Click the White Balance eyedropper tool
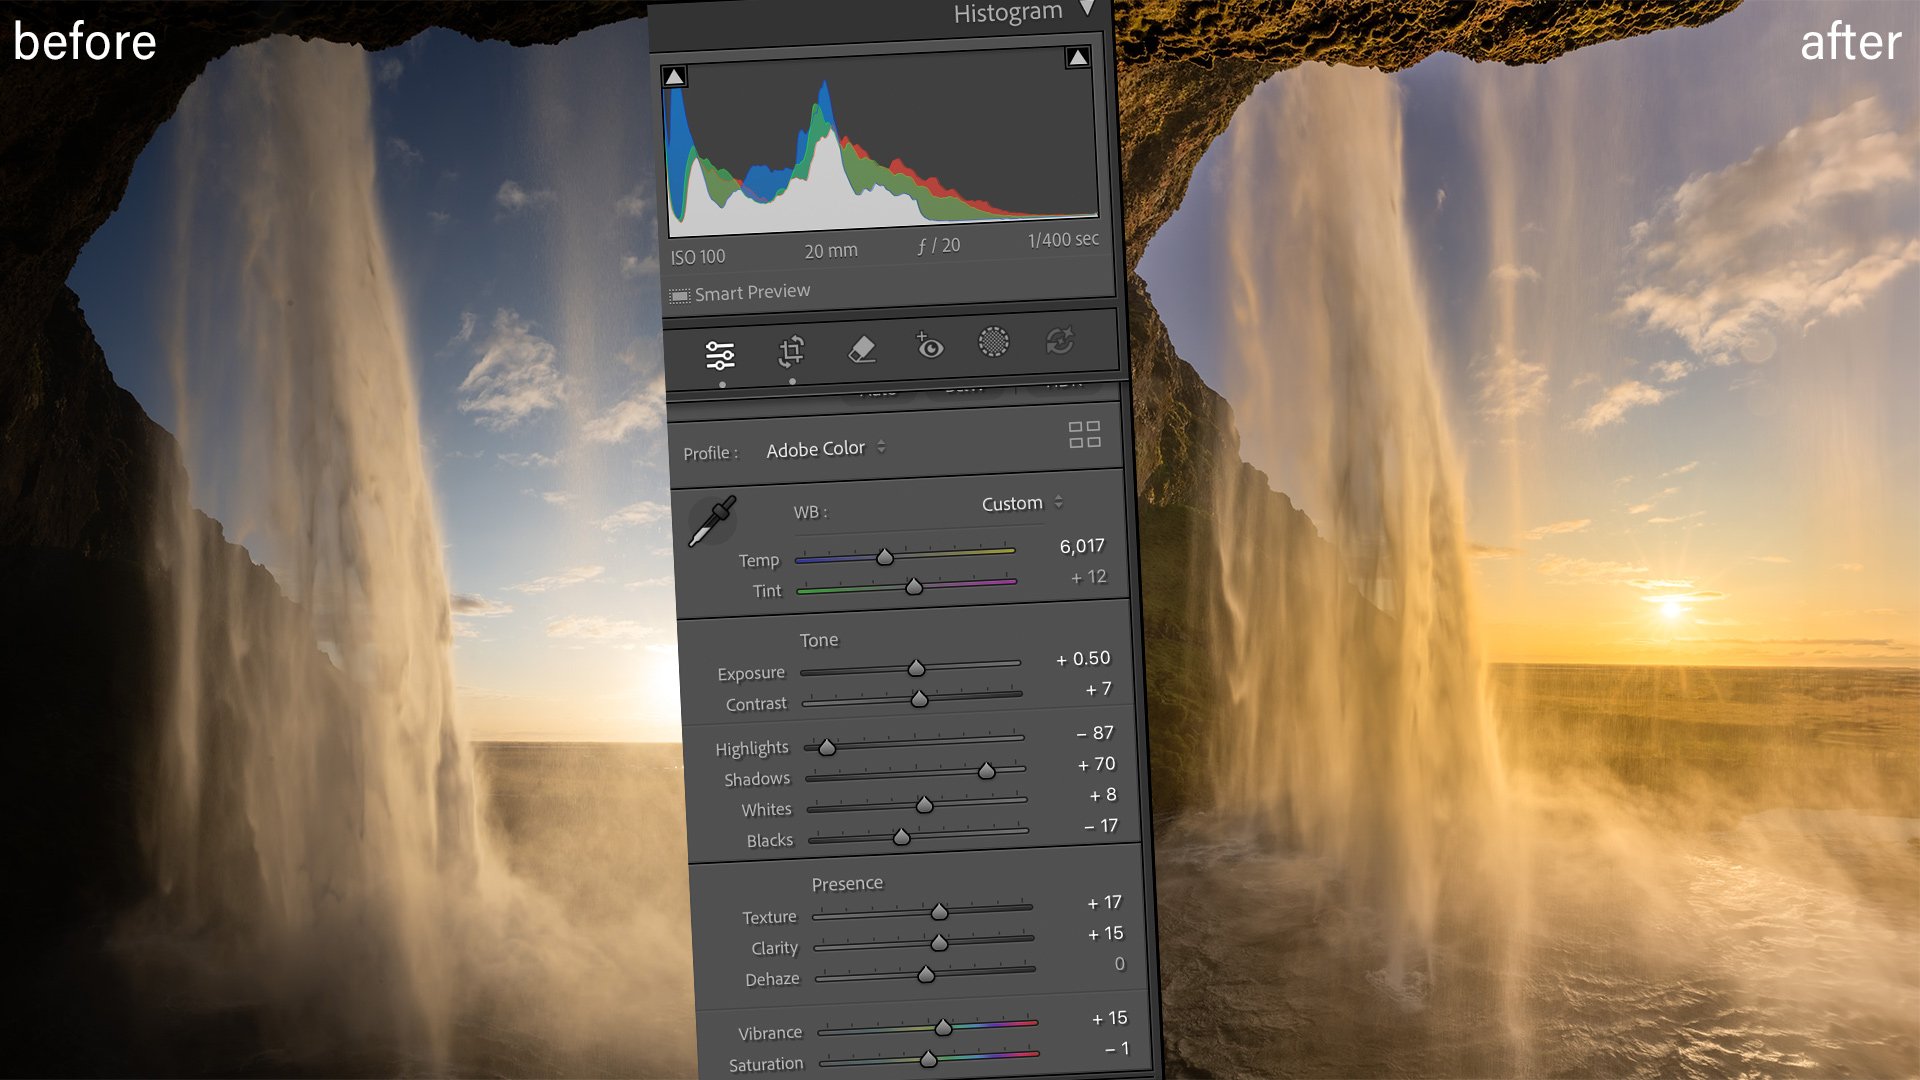Image resolution: width=1920 pixels, height=1080 pixels. pyautogui.click(x=713, y=521)
